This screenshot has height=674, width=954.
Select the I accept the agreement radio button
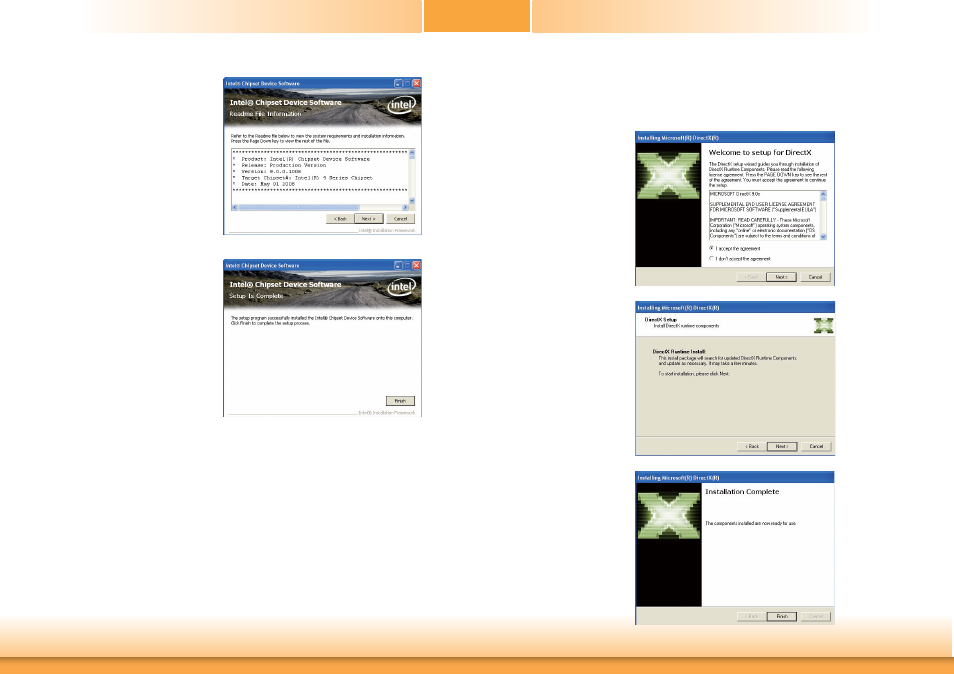711,248
